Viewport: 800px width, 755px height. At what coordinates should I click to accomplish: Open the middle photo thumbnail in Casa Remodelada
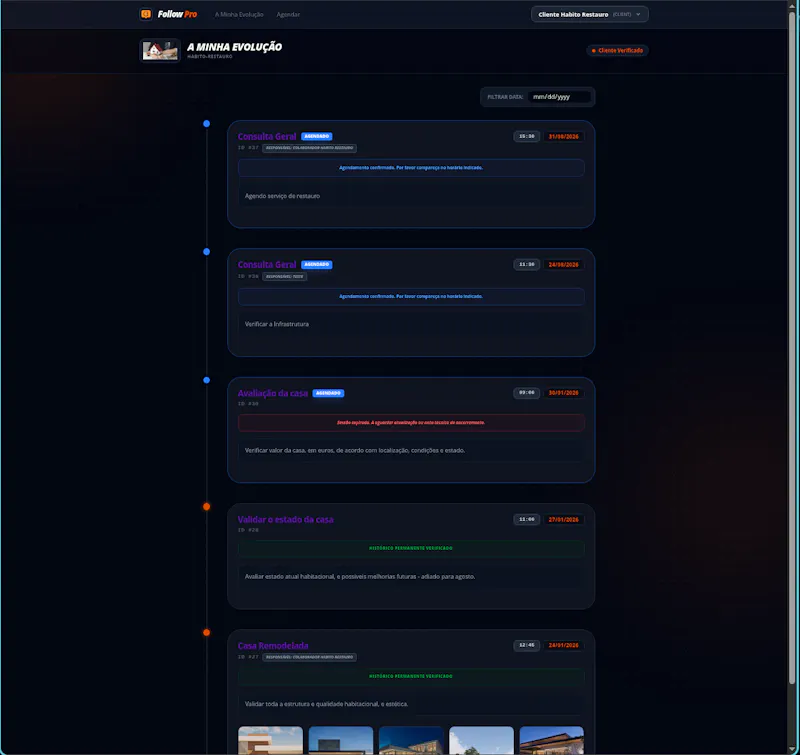(x=411, y=740)
